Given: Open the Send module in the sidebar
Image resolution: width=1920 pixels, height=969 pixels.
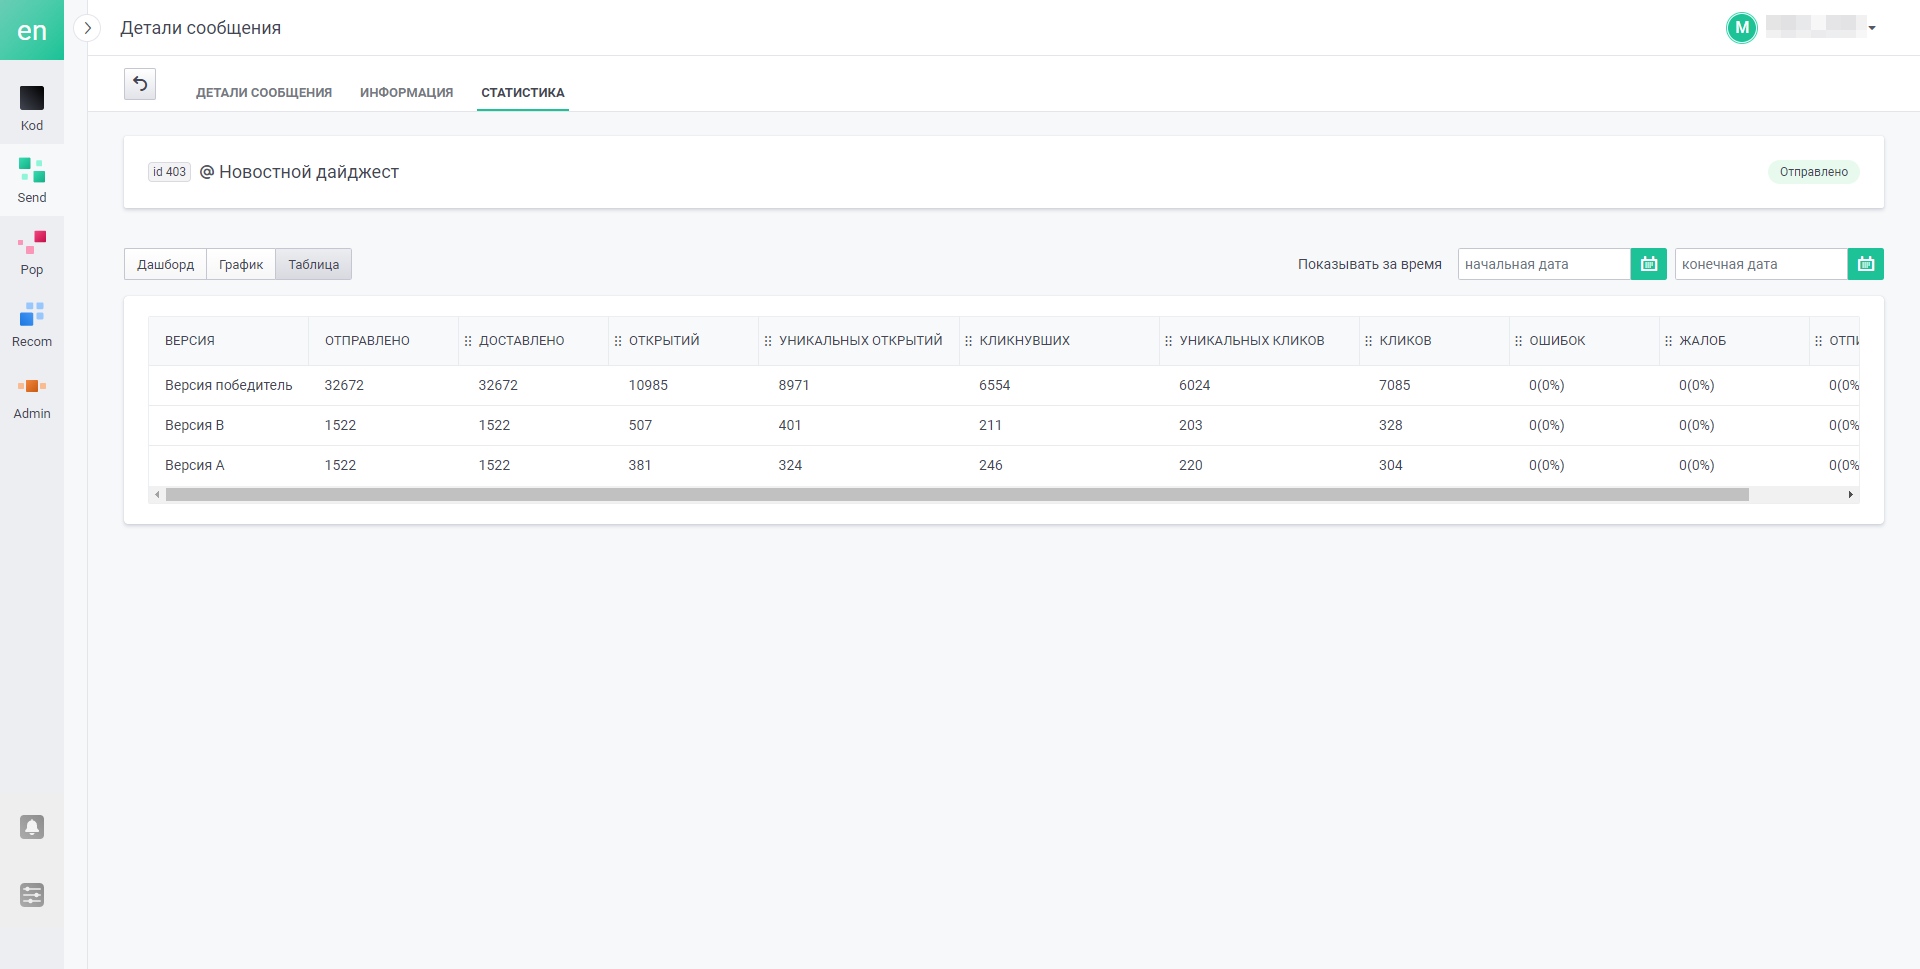Looking at the screenshot, I should (32, 180).
